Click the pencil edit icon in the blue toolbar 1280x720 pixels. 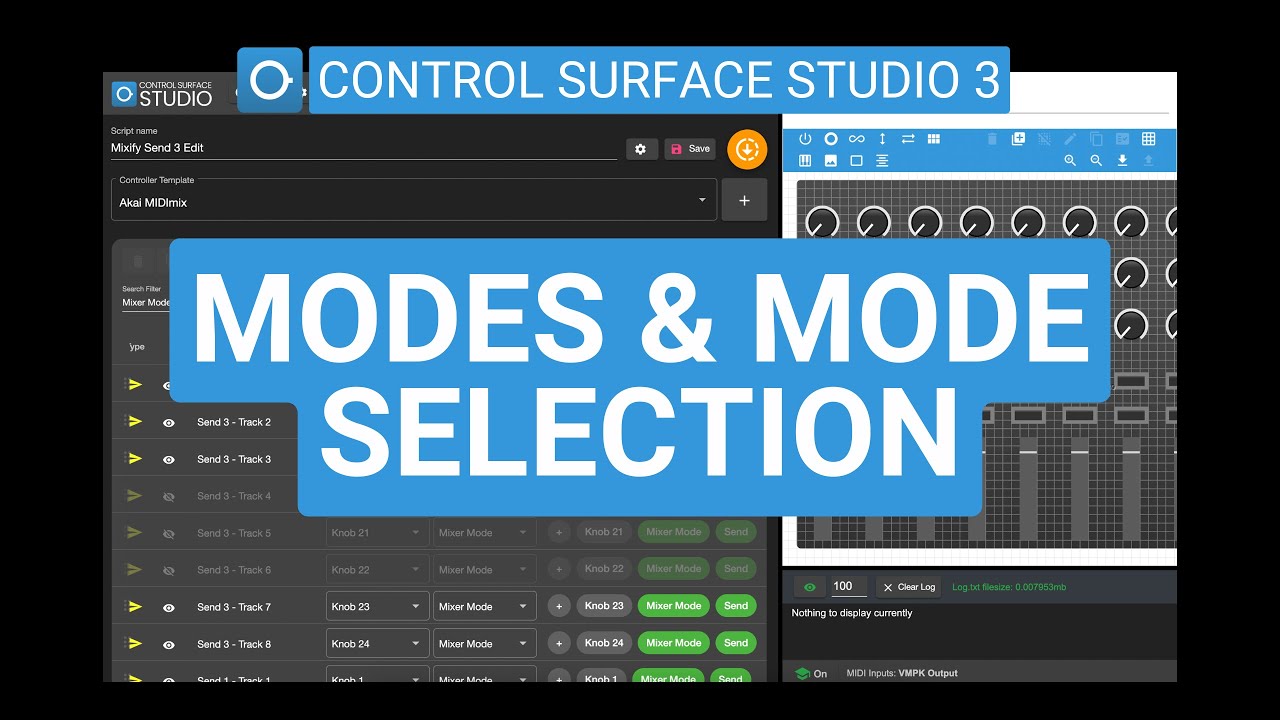(x=1070, y=139)
